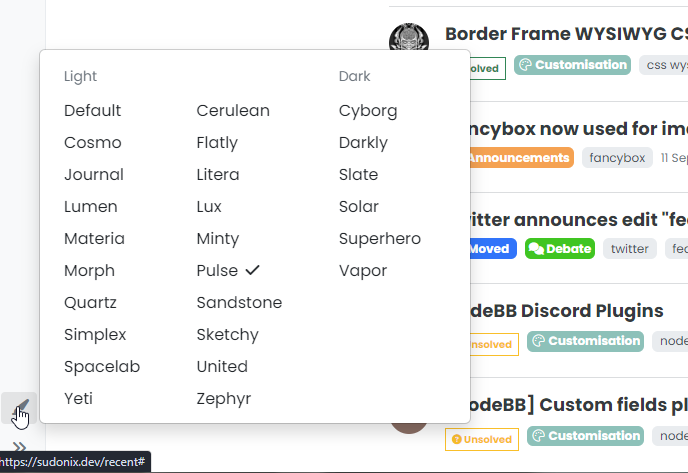Select the Superhero theme option
This screenshot has width=688, height=473.
379,239
